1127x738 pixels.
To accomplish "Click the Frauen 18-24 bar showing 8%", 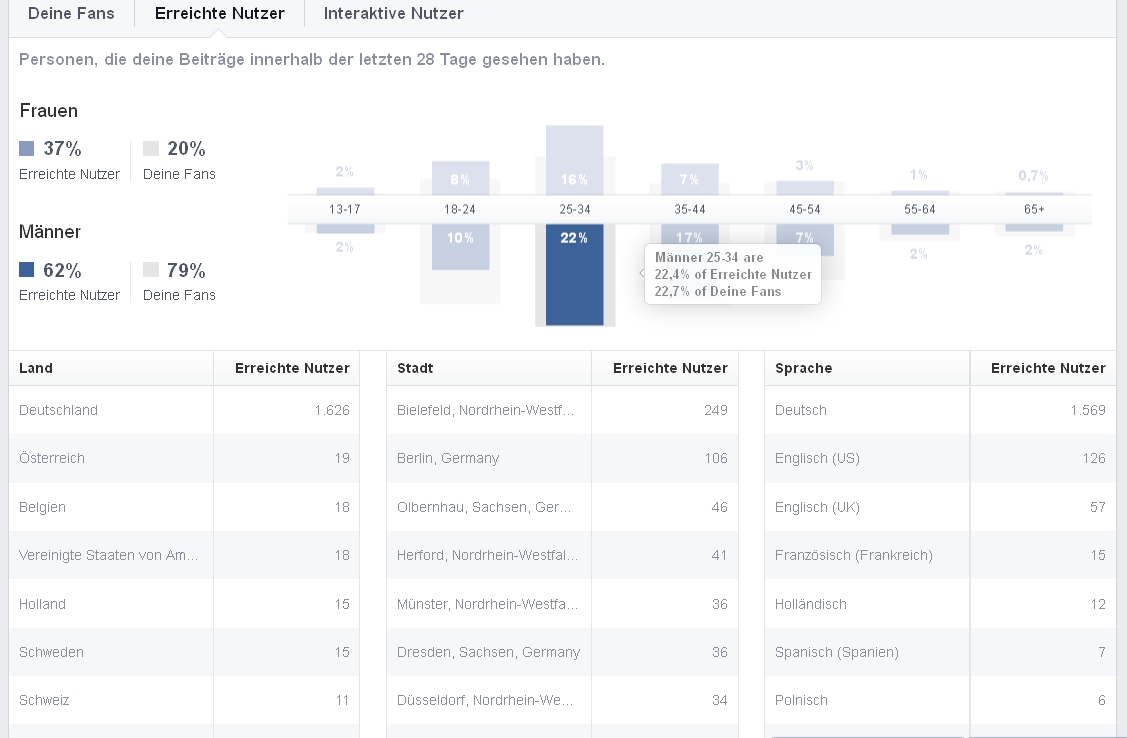I will (x=460, y=178).
